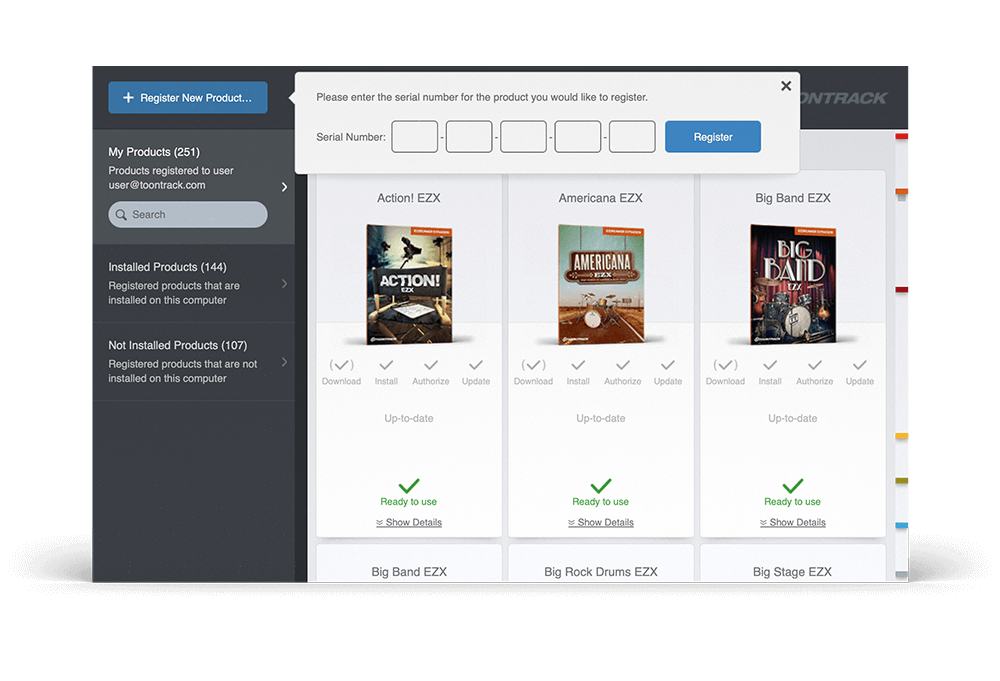This screenshot has height=681, width=1000.
Task: Click the Download icon under Big Band EZX
Action: pyautogui.click(x=725, y=366)
